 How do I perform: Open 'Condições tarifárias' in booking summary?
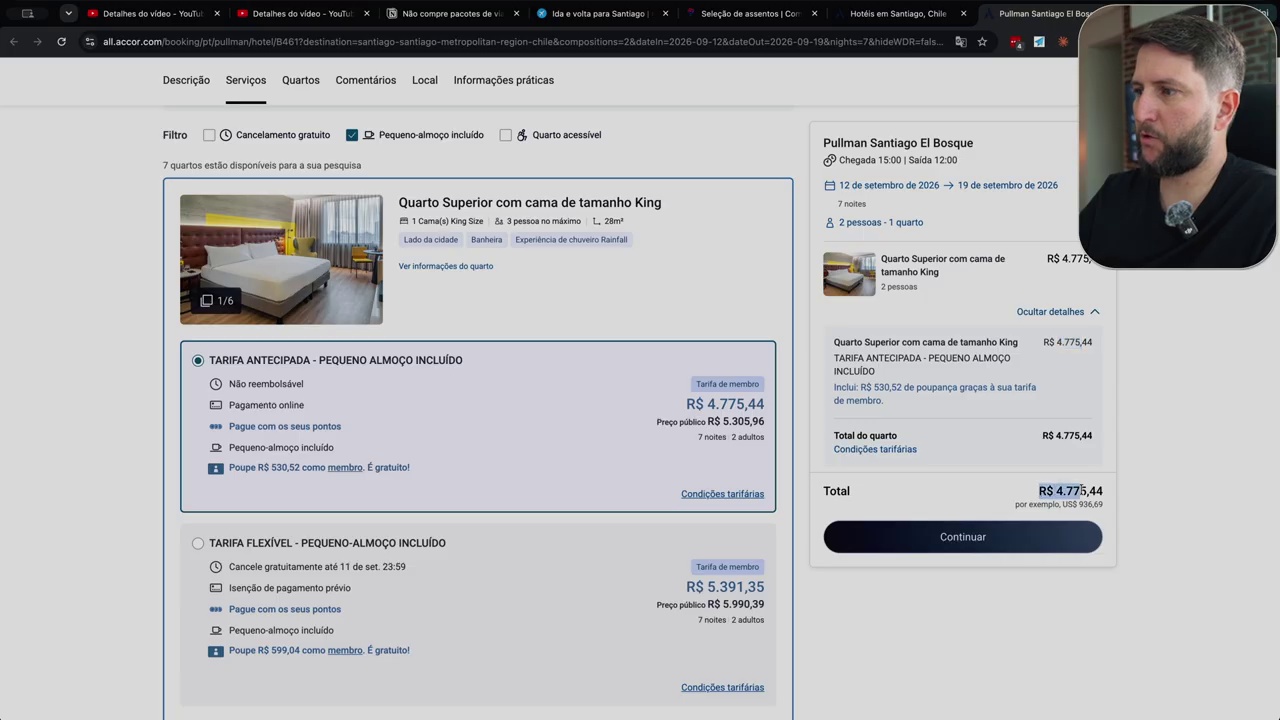coord(875,449)
